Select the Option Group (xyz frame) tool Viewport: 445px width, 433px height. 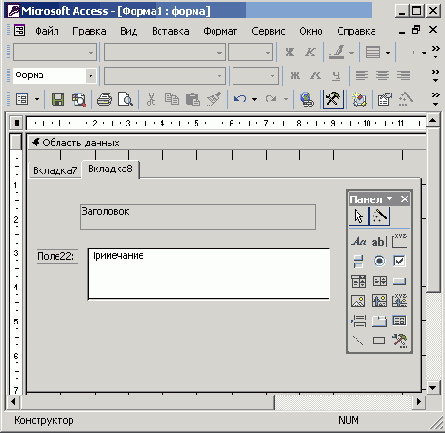click(399, 241)
